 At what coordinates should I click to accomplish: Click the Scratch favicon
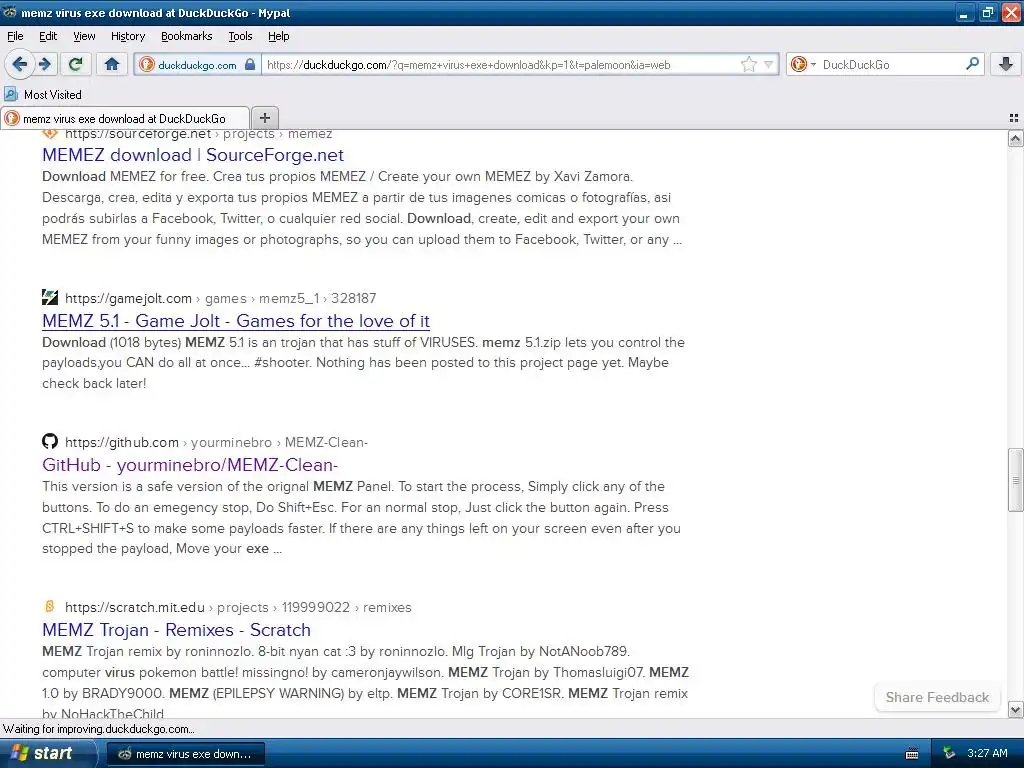[50, 606]
